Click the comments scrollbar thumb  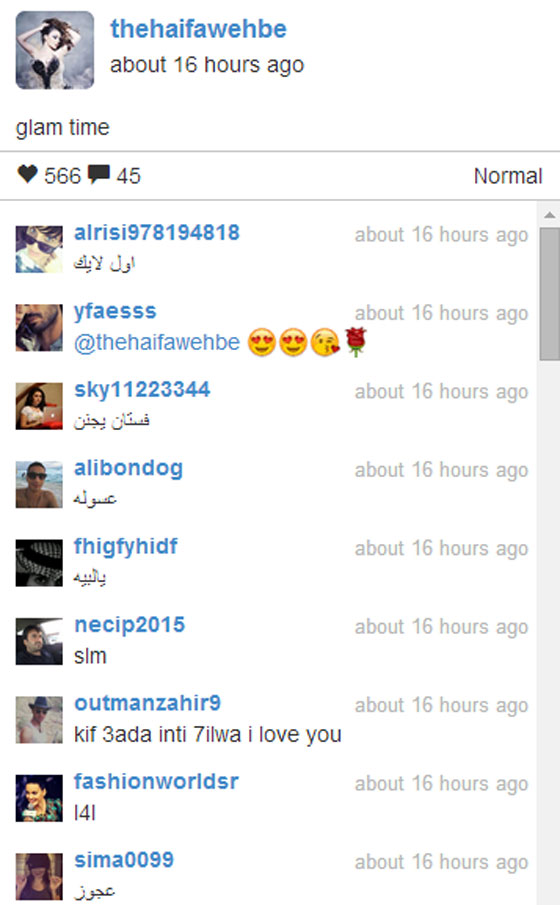(x=550, y=294)
